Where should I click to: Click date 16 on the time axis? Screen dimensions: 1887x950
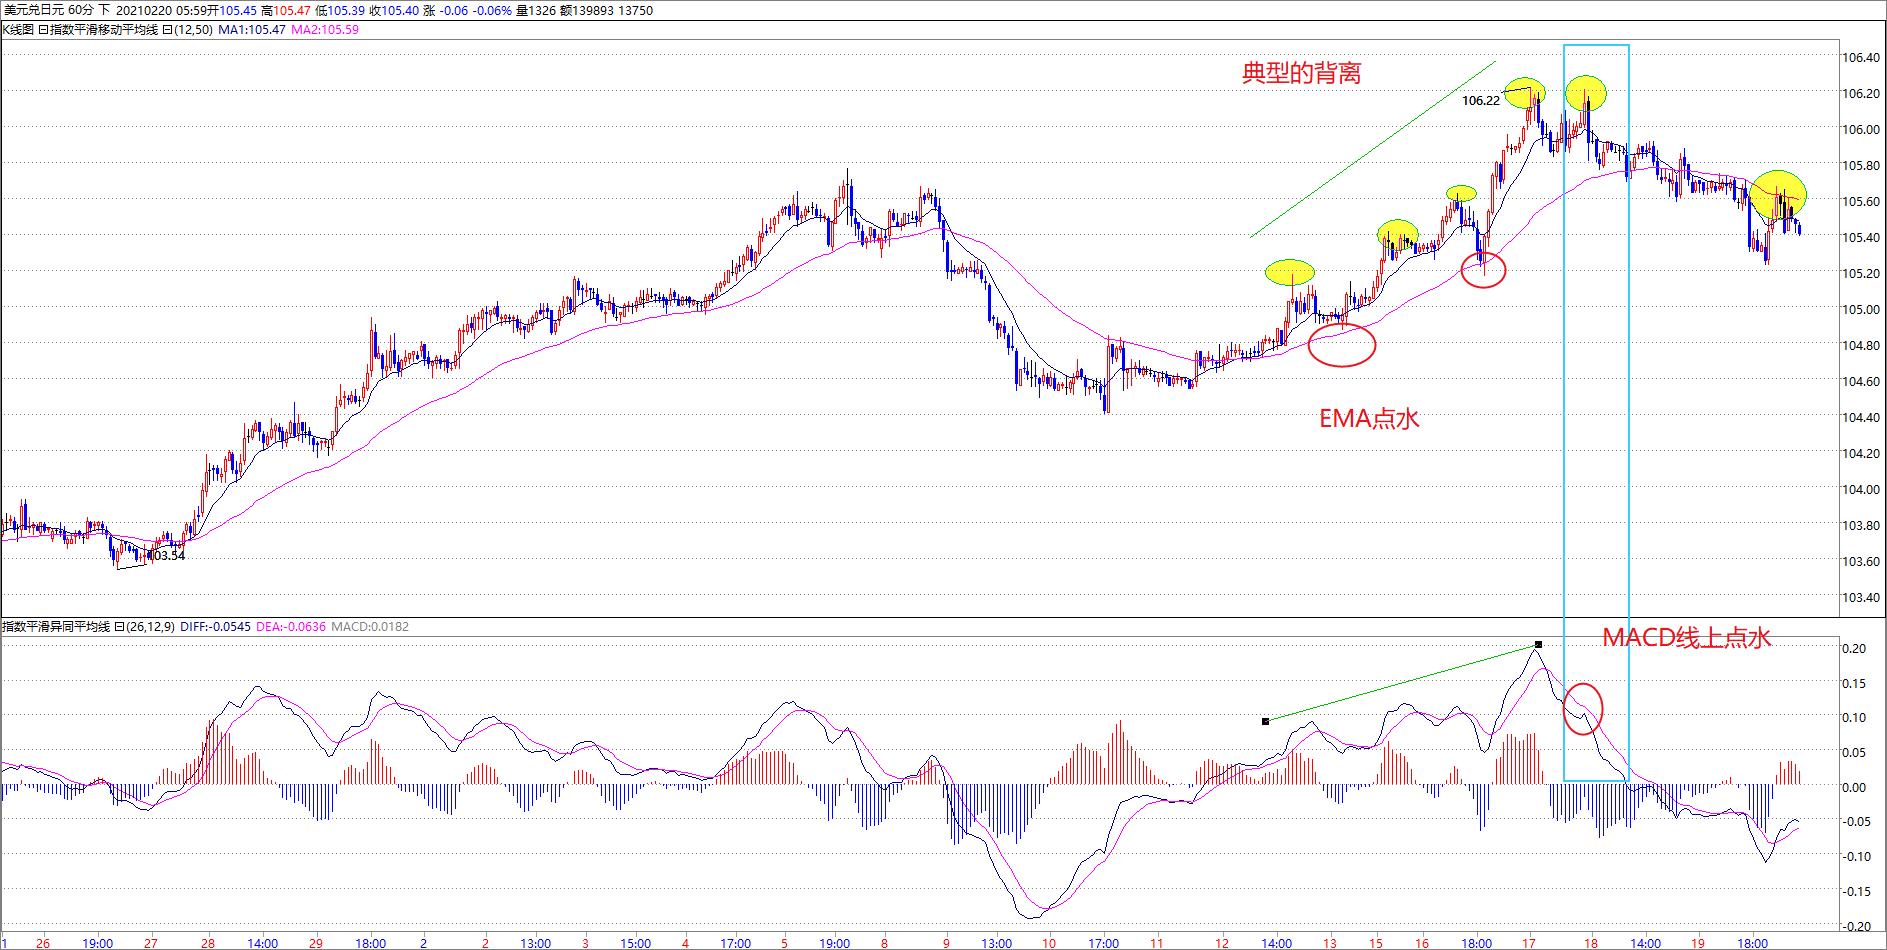[1422, 942]
